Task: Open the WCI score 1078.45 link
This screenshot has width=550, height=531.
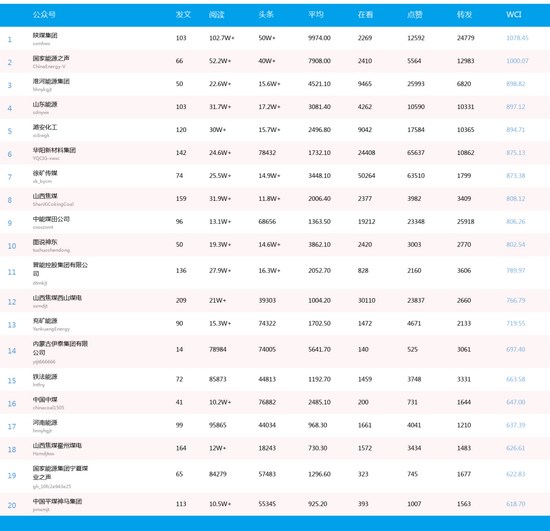Action: point(517,38)
